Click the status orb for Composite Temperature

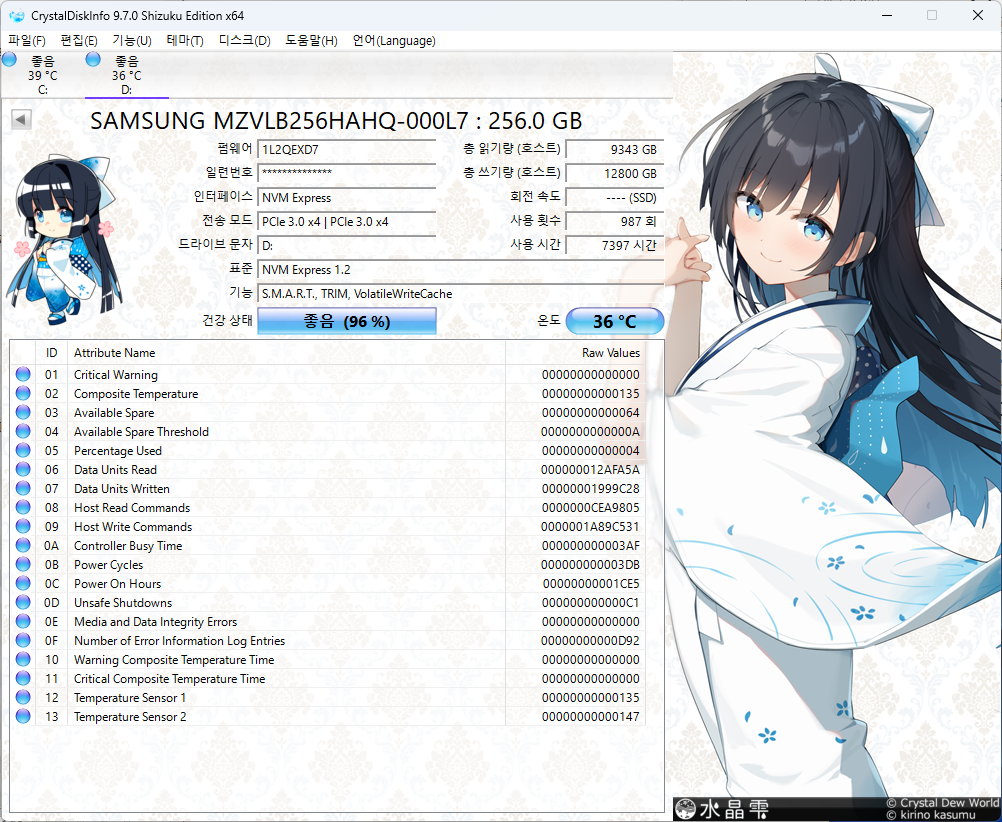coord(23,393)
